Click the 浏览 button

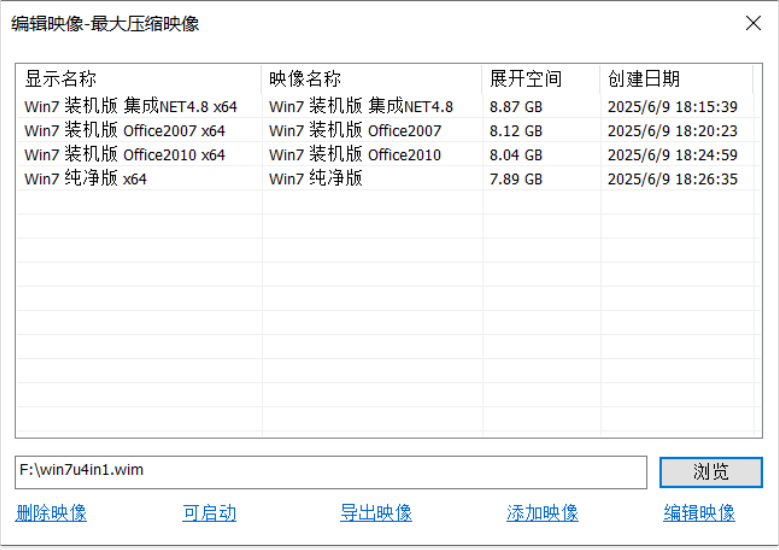point(711,472)
